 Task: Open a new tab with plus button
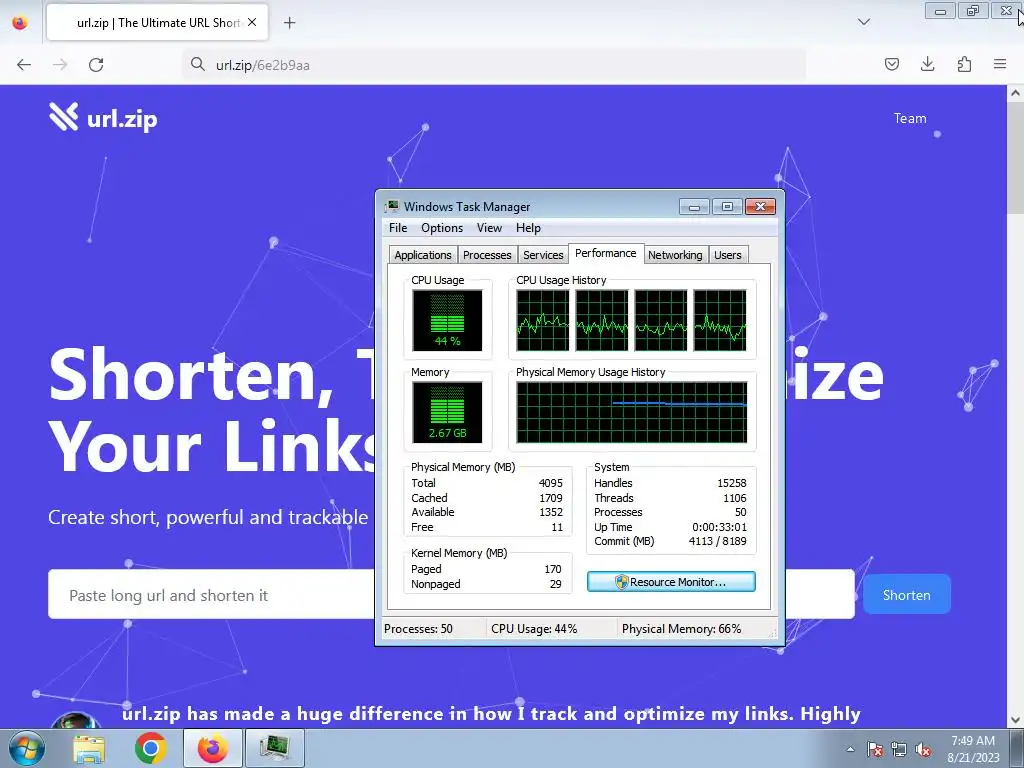click(x=289, y=23)
